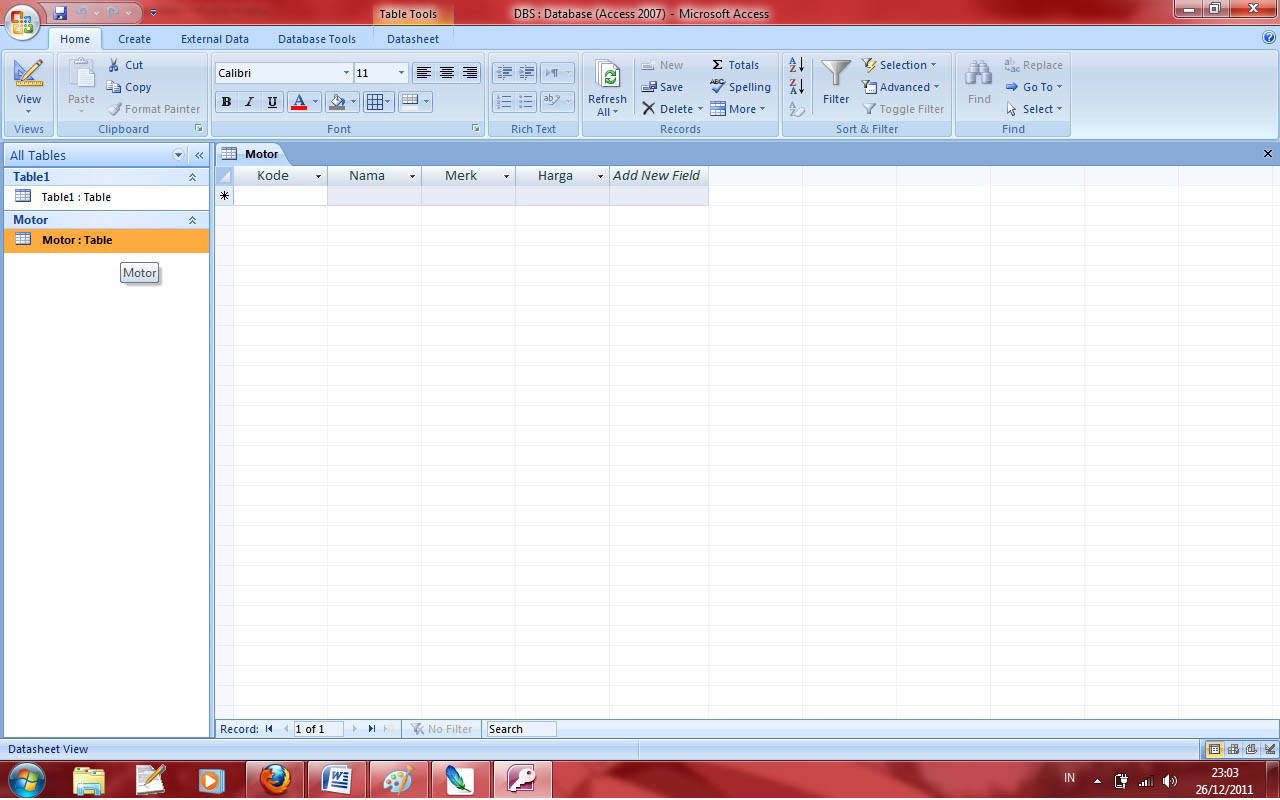Switch to the Datasheet tab
The width and height of the screenshot is (1280, 800).
click(413, 39)
